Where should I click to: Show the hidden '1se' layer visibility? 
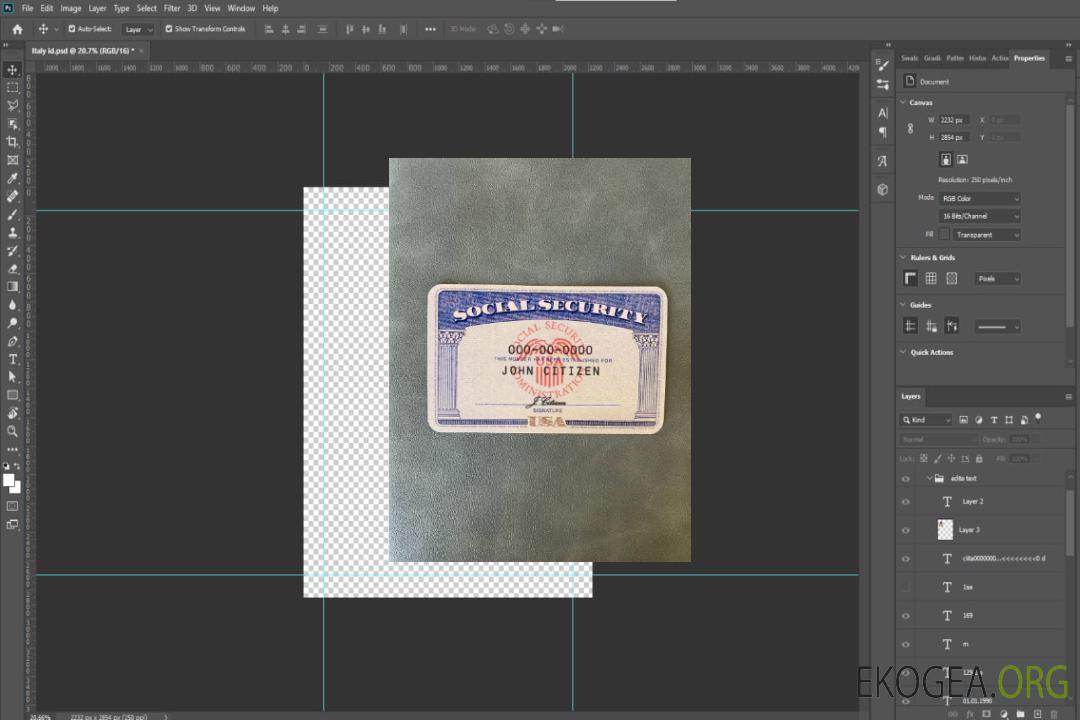pyautogui.click(x=906, y=587)
